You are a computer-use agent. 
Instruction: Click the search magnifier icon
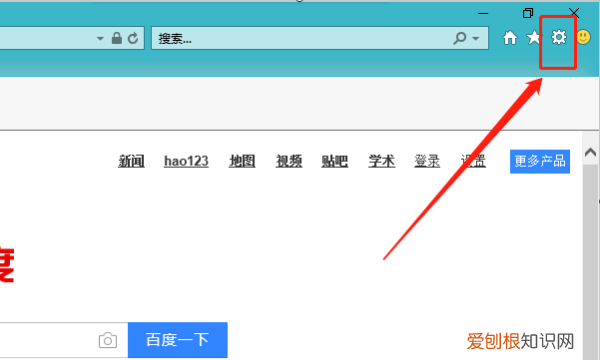(460, 38)
